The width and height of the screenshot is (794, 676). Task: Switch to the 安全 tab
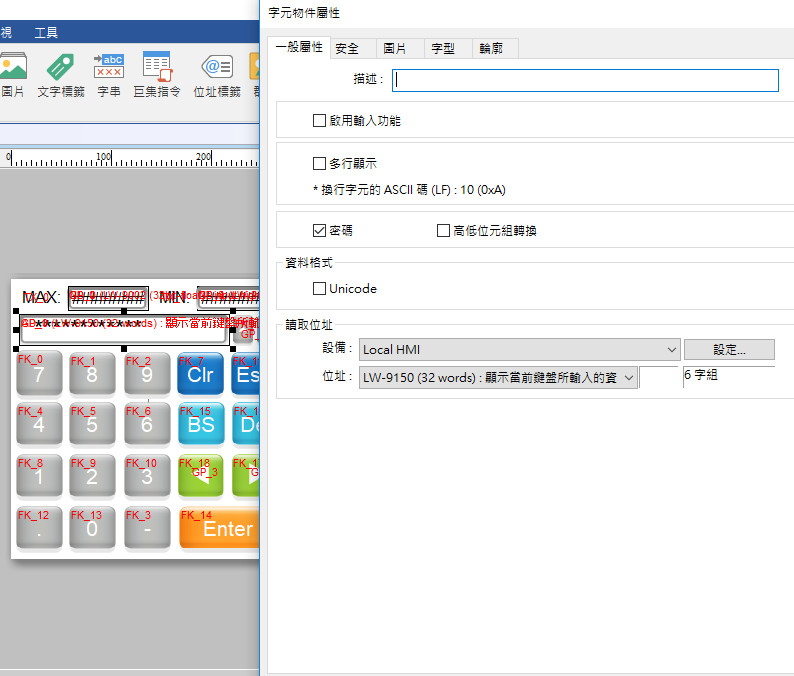348,48
